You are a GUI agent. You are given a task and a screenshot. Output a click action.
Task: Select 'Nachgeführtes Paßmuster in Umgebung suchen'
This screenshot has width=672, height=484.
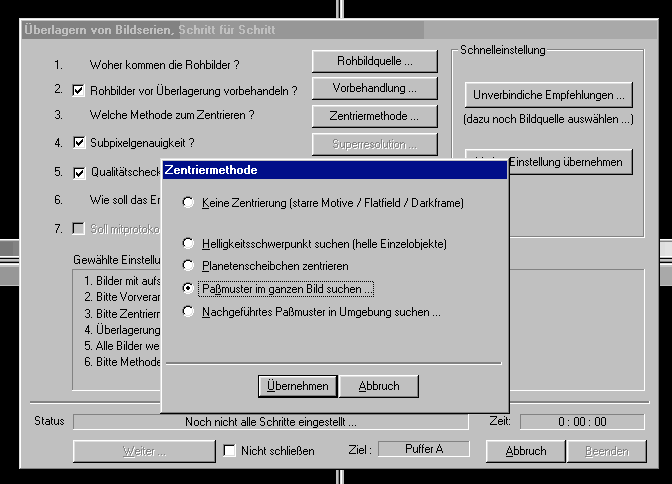click(188, 312)
